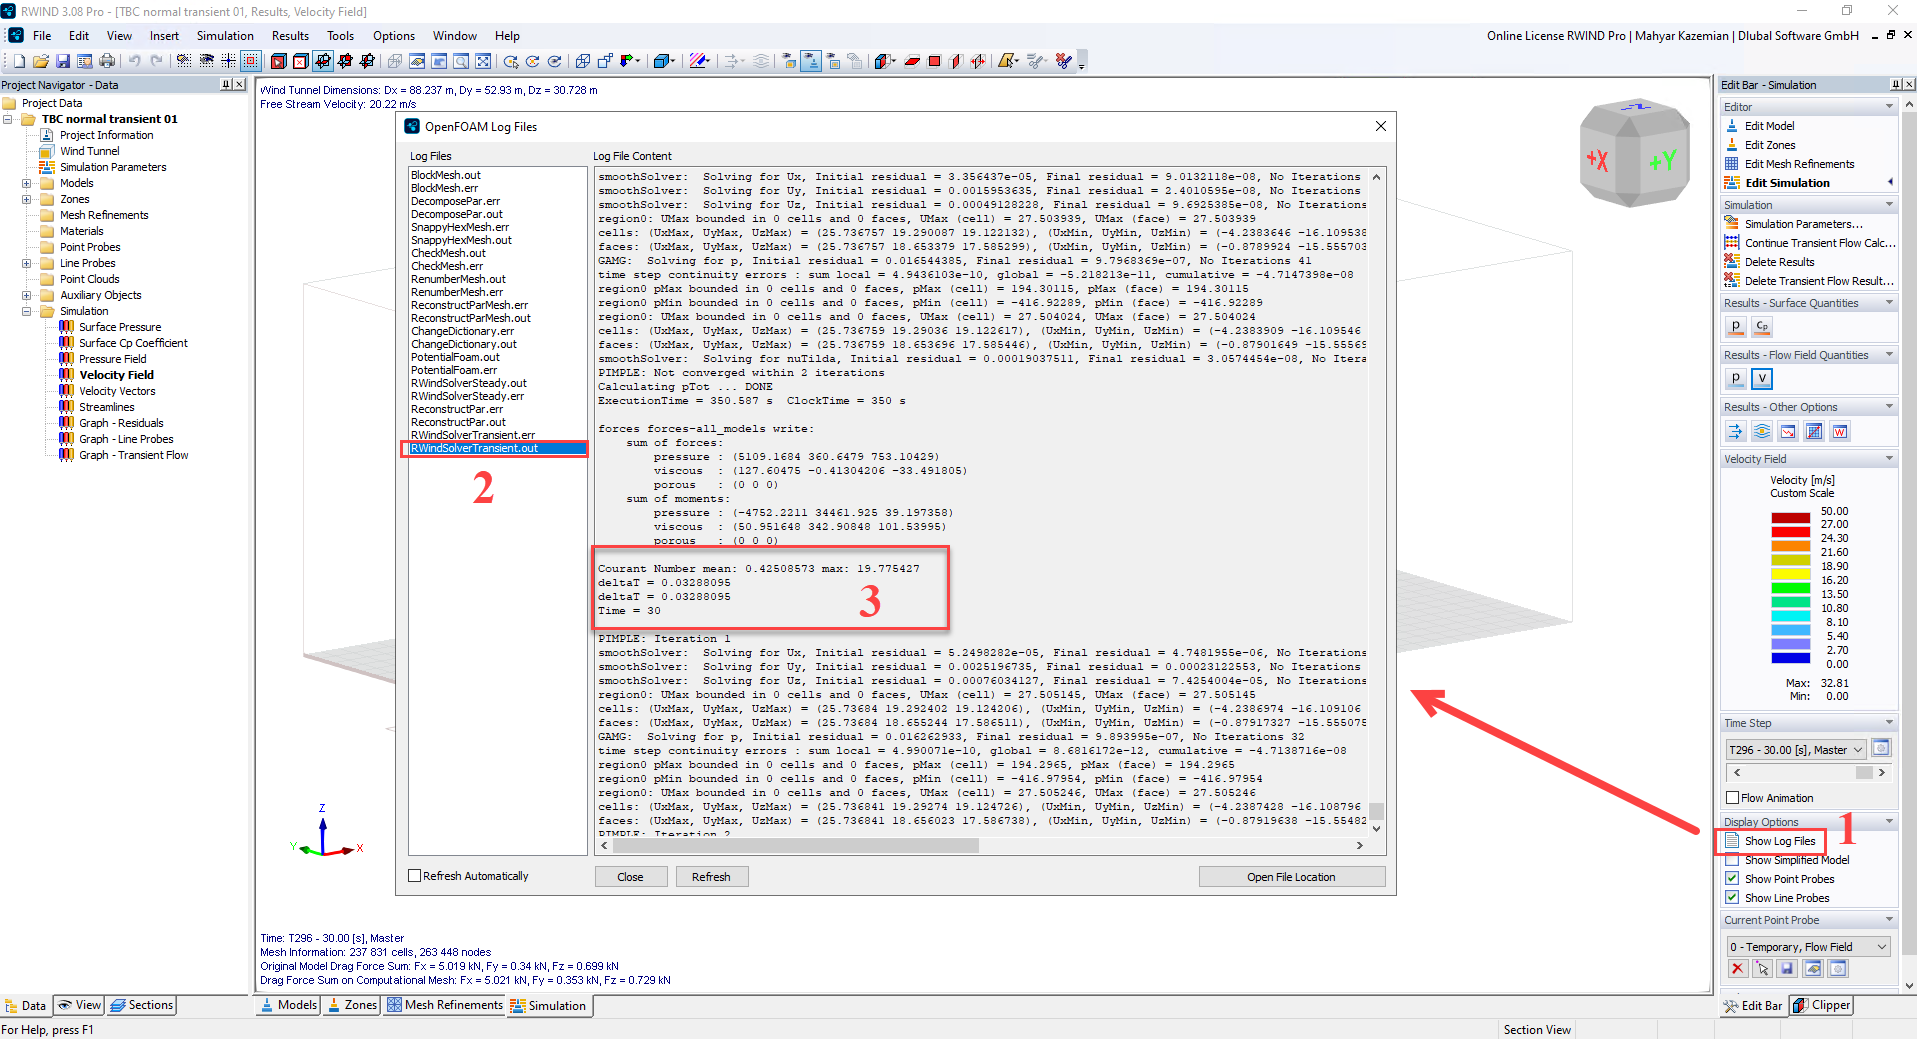Click the flow field pressure P icon
Screen dimensions: 1917x1039
1736,378
